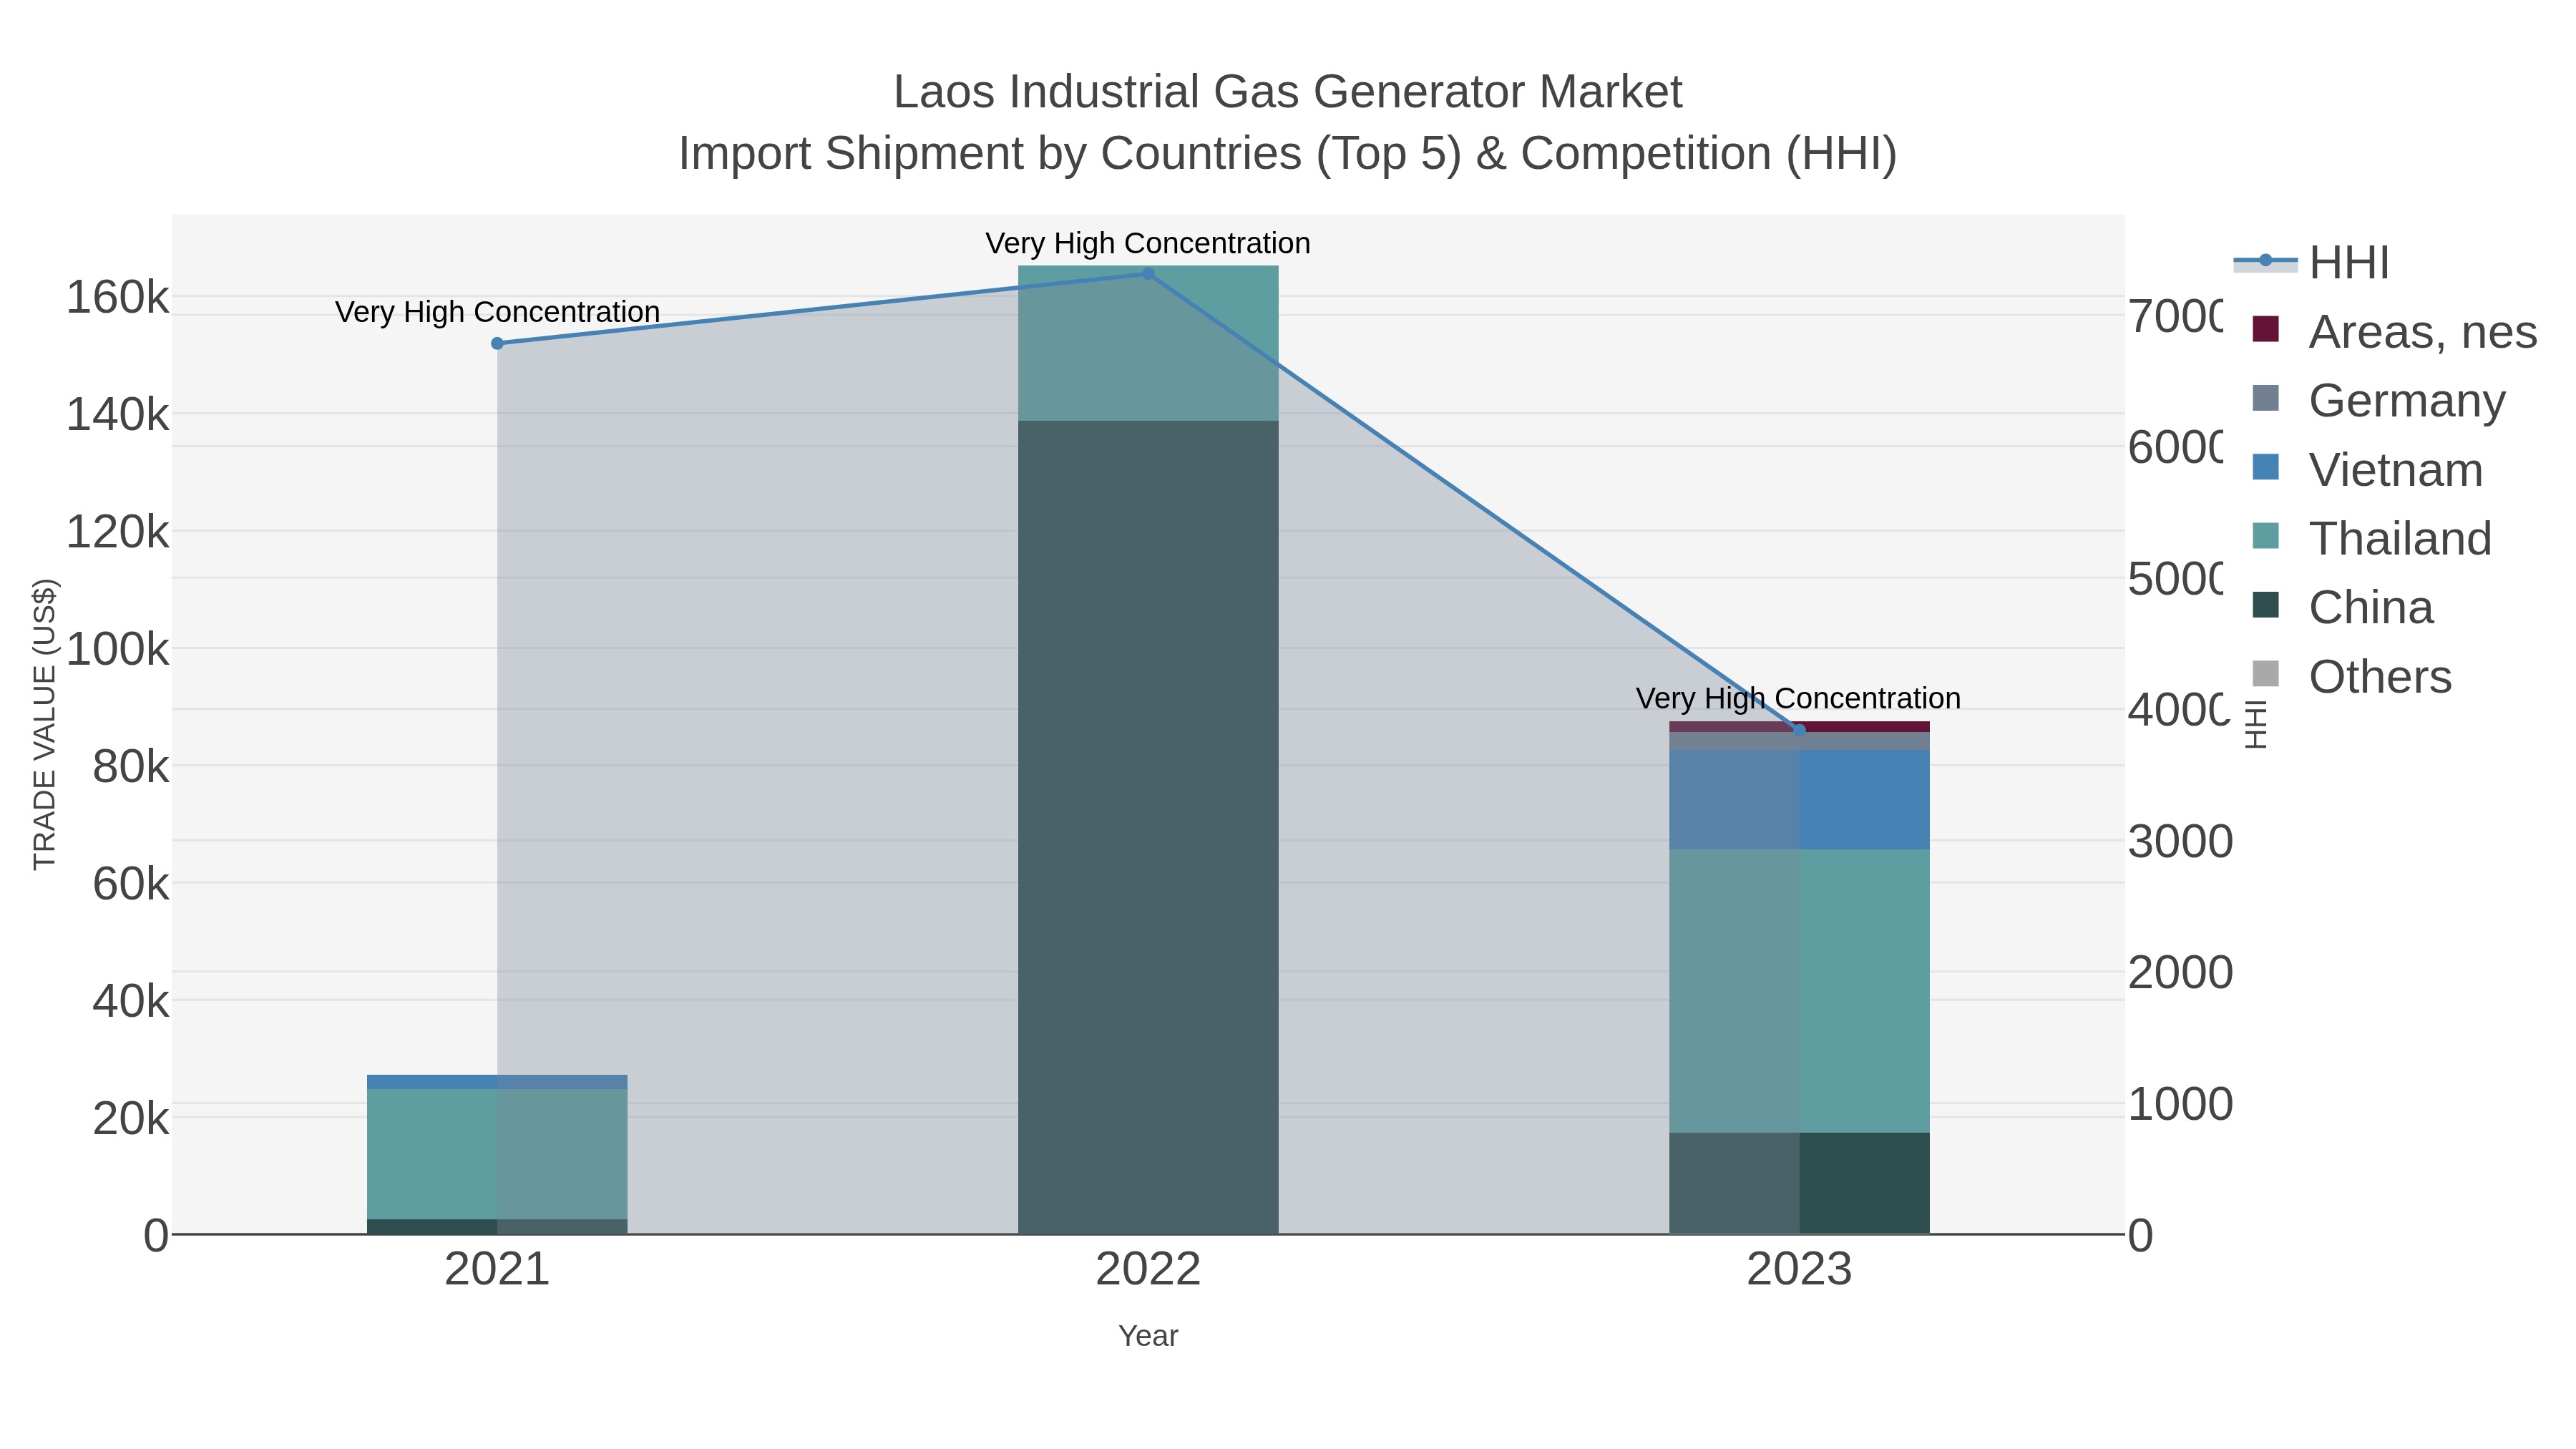Select the Areas, nes segment atop 2023 bar

pyautogui.click(x=1799, y=727)
